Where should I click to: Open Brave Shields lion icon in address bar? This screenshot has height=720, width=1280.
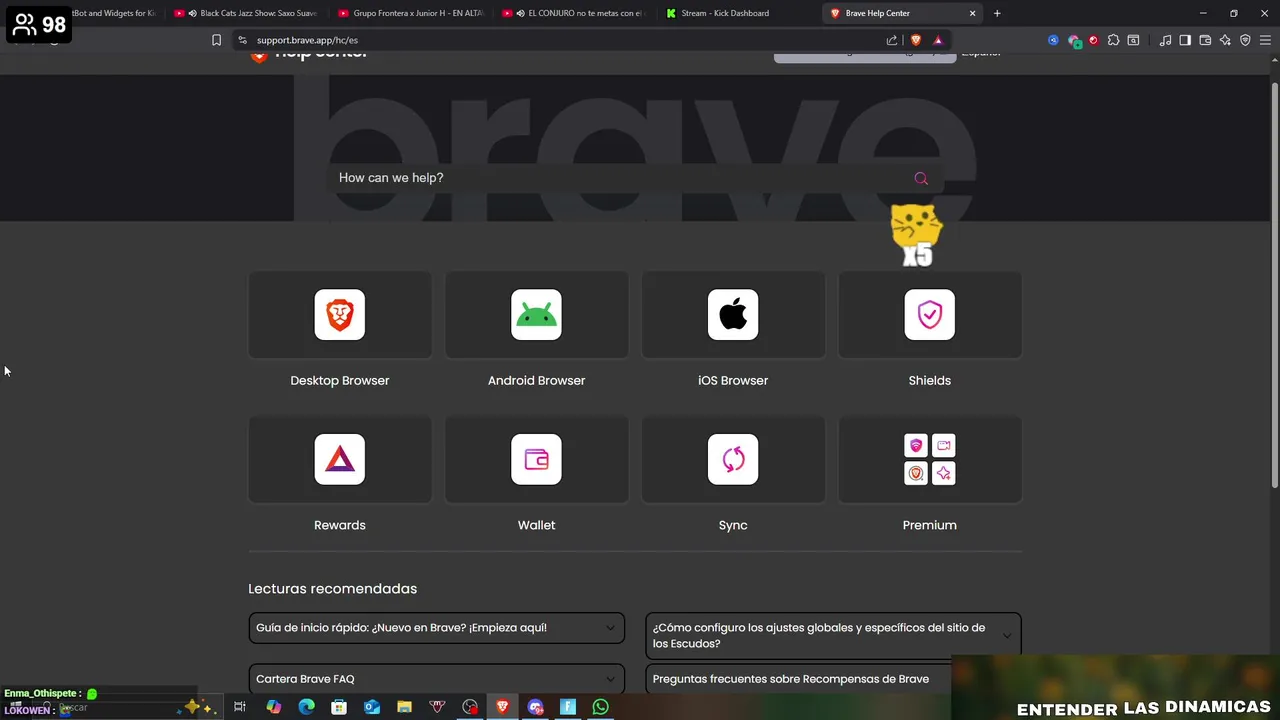click(x=915, y=40)
